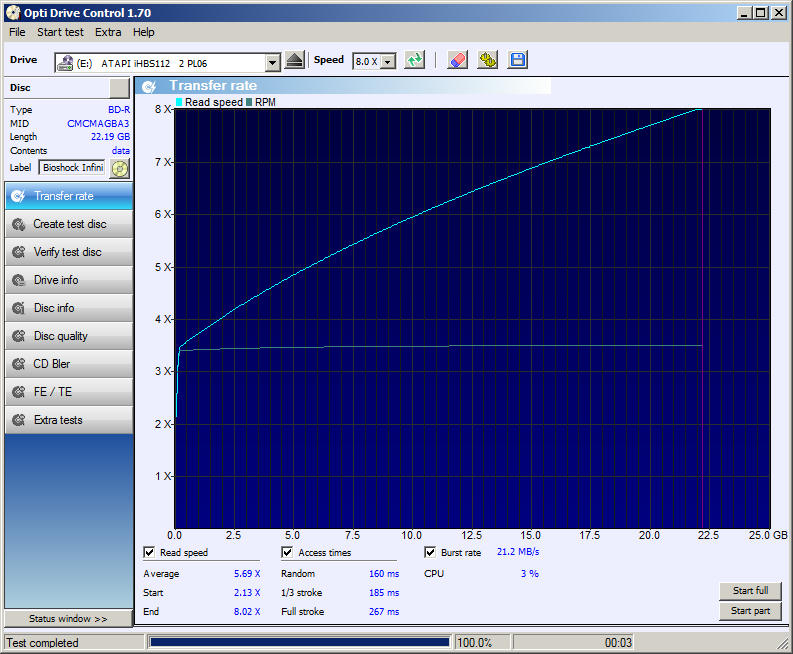Click the 1/3 stroke value 185 ms
This screenshot has height=654, width=793.
(x=384, y=592)
